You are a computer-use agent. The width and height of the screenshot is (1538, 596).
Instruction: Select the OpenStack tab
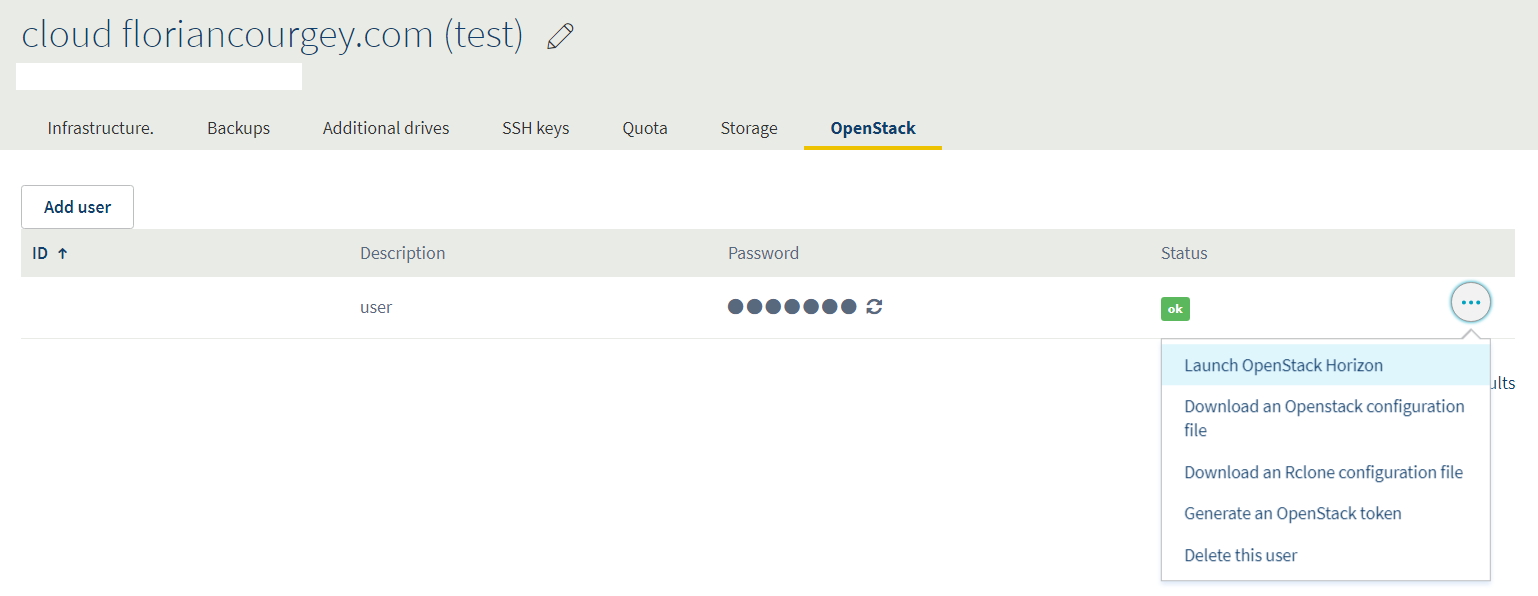(x=873, y=128)
